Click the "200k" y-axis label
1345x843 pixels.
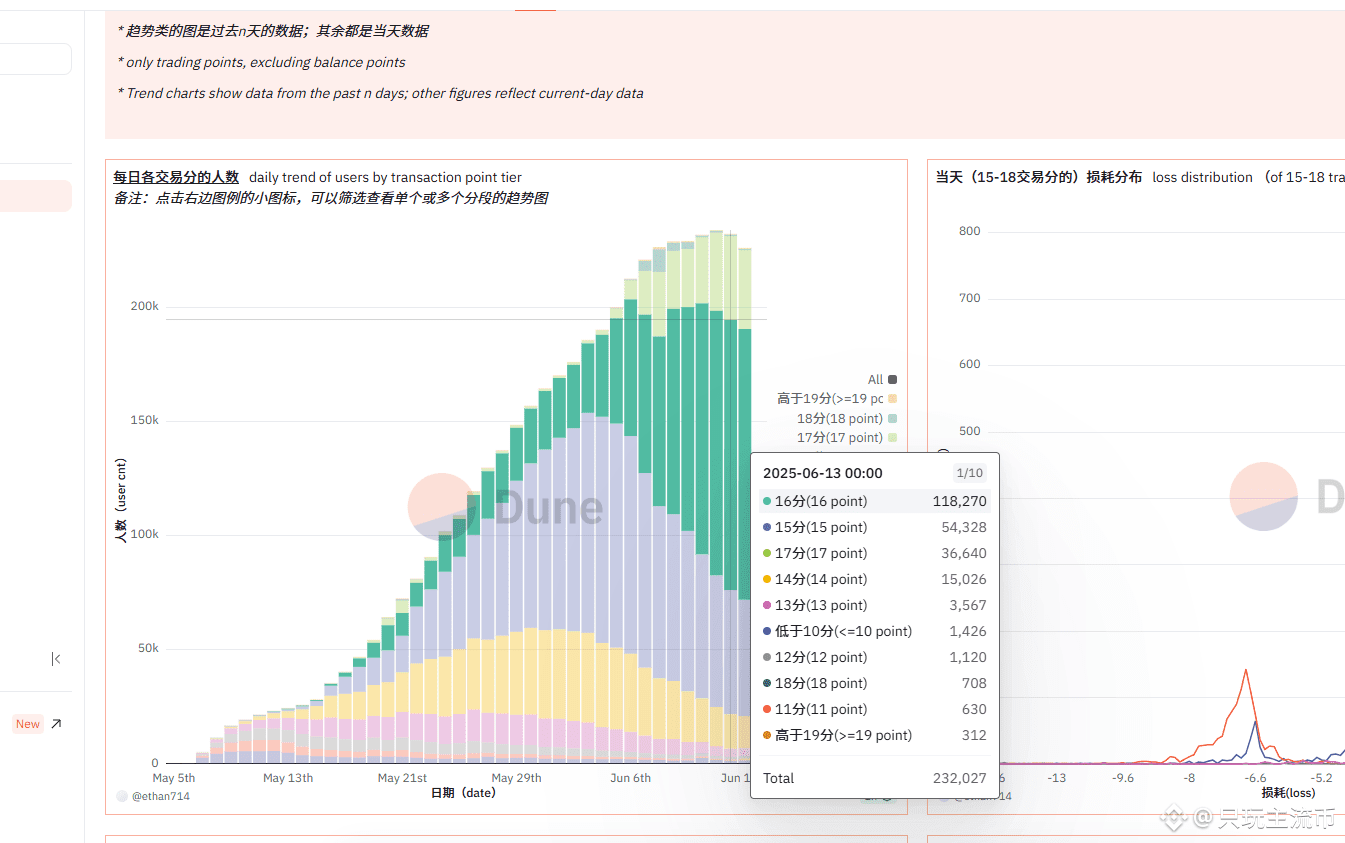click(x=145, y=306)
